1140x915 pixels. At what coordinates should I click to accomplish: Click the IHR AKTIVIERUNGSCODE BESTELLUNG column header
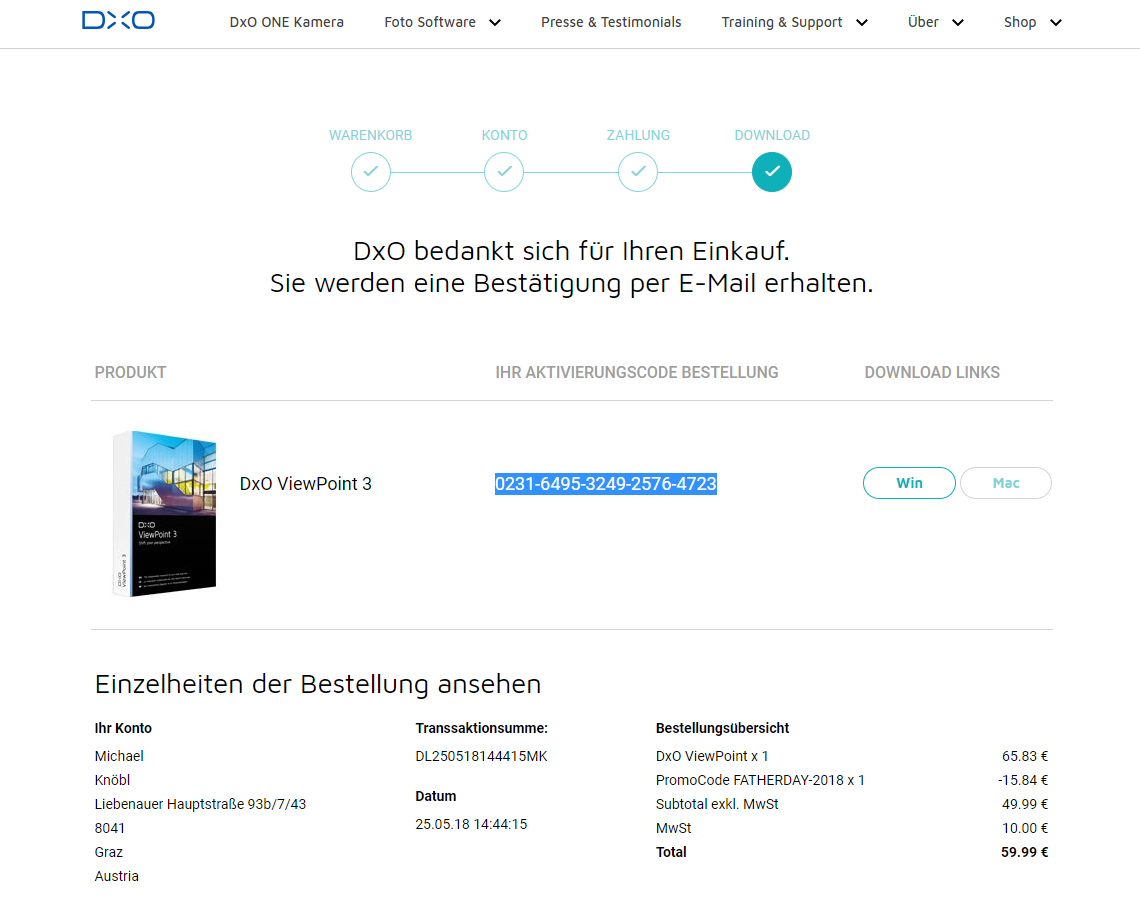point(637,373)
